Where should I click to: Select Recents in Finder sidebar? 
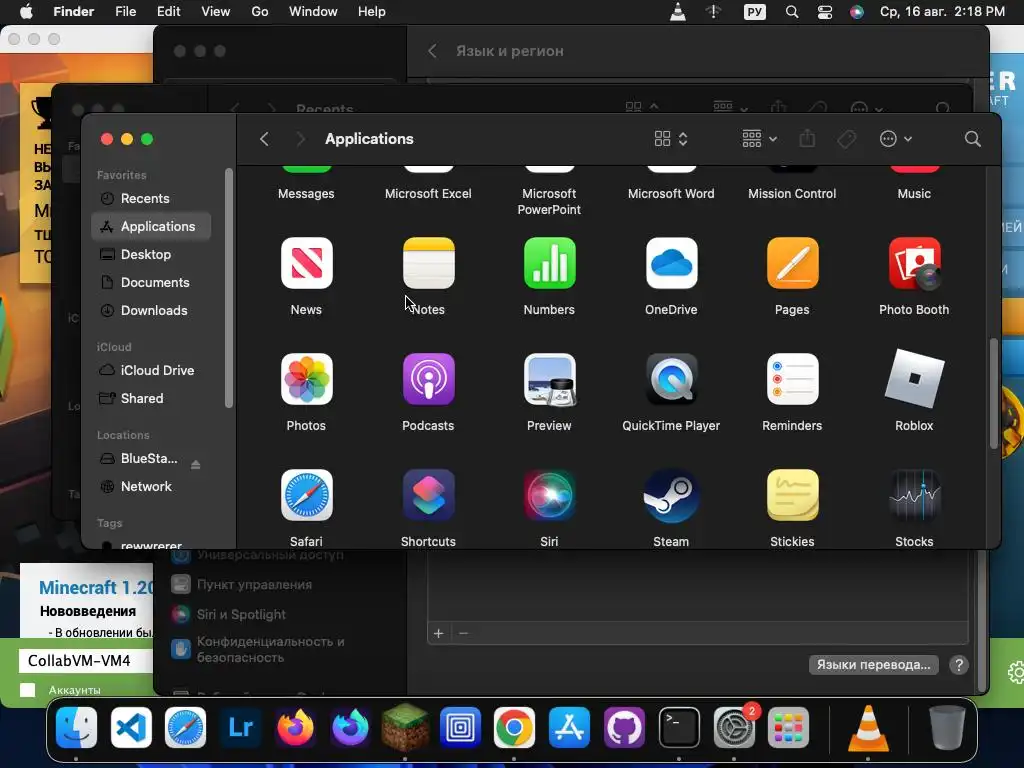[152, 199]
